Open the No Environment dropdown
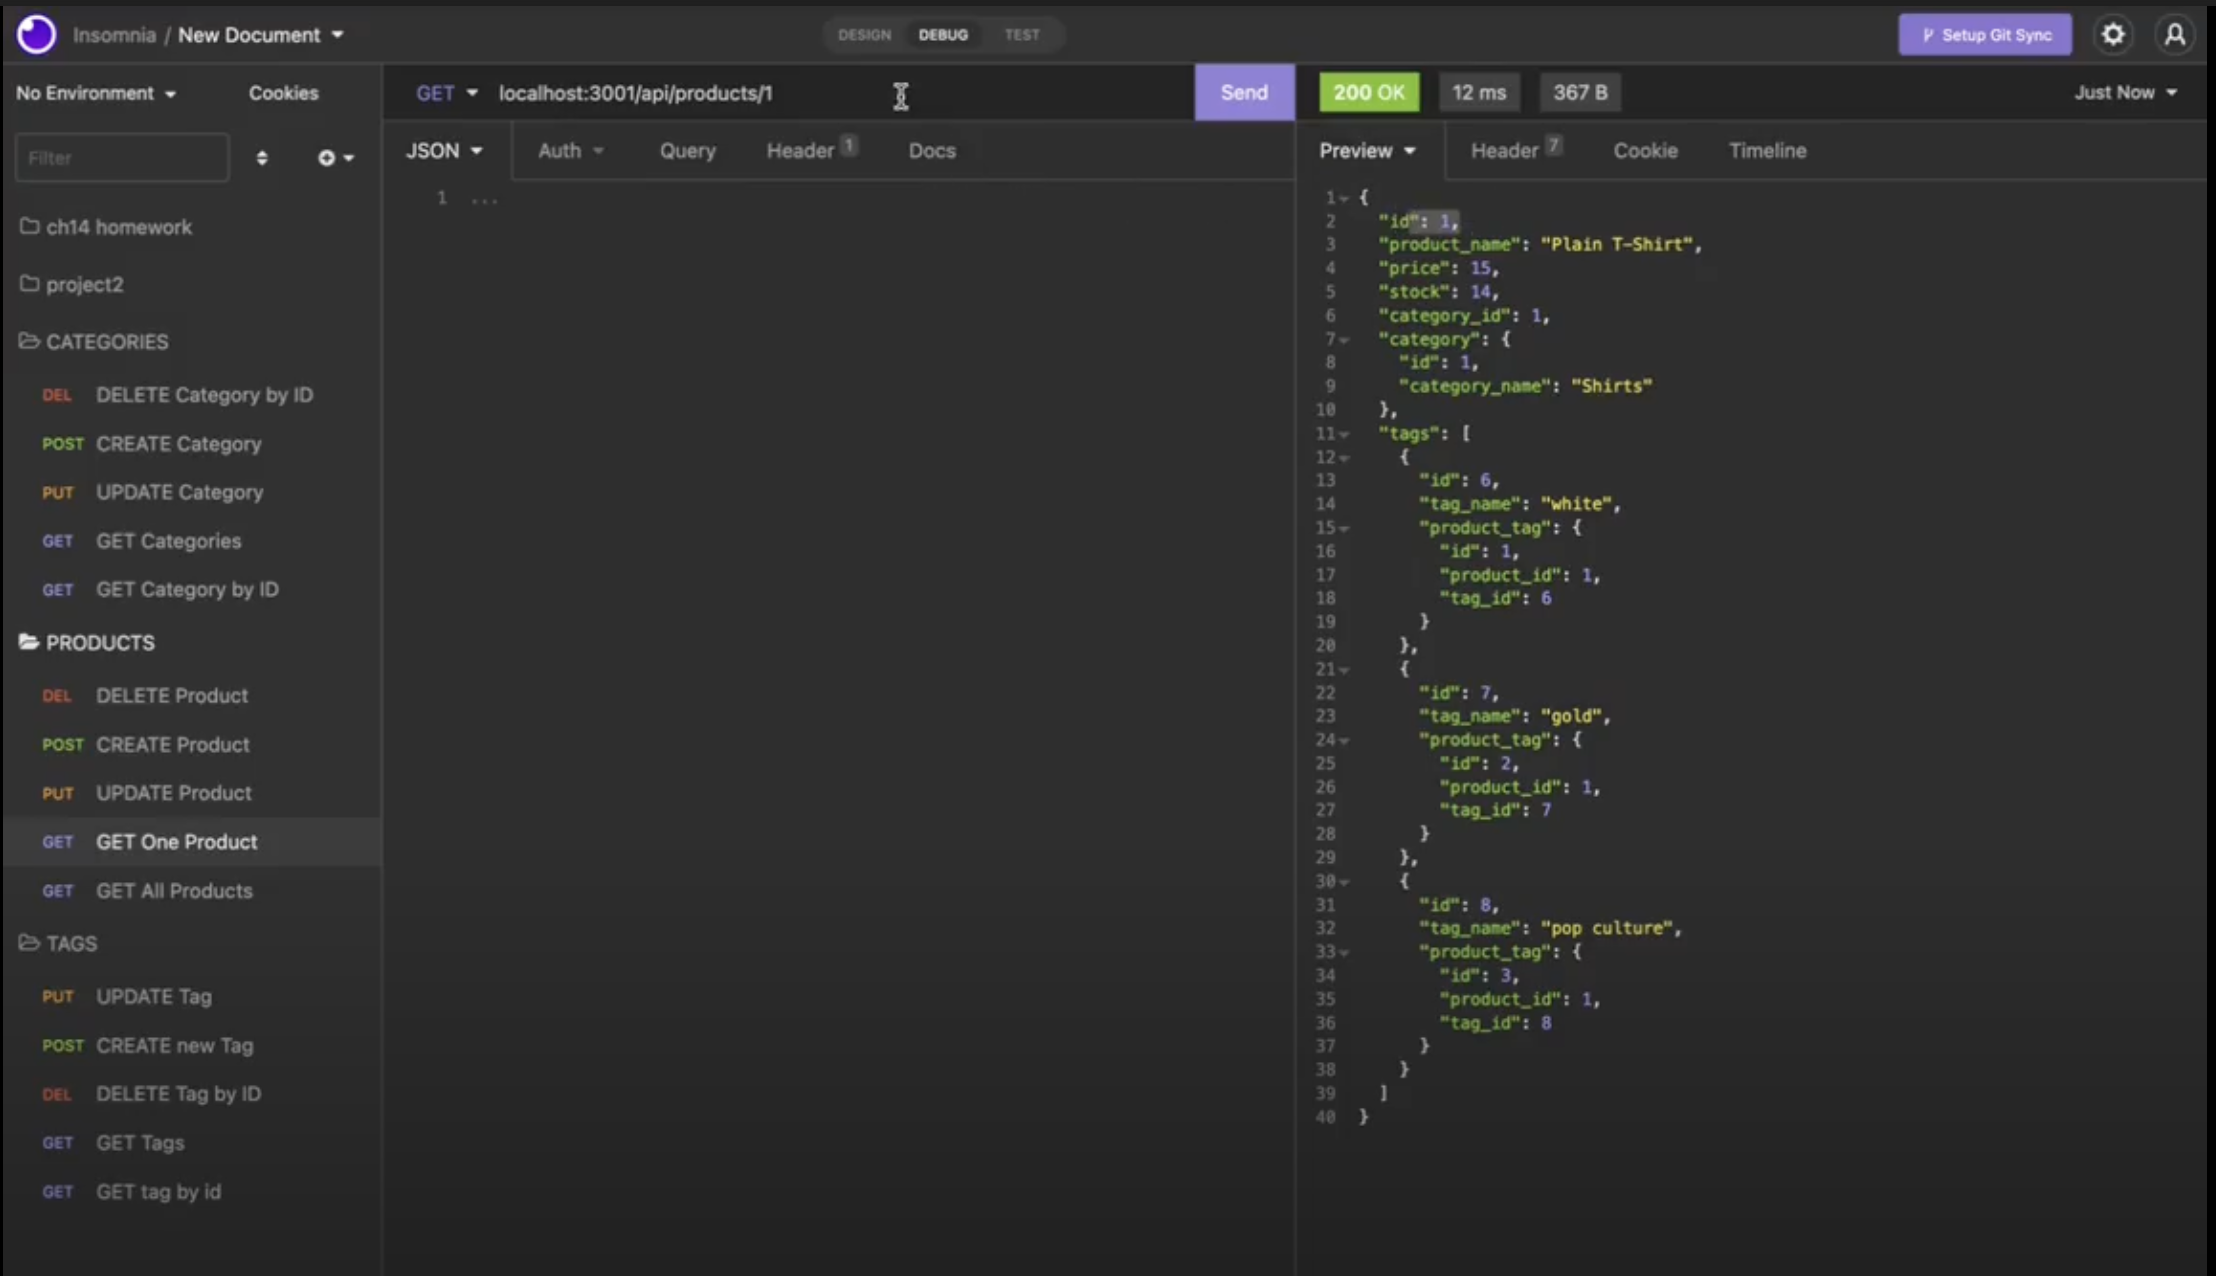The width and height of the screenshot is (2216, 1276). pyautogui.click(x=96, y=93)
